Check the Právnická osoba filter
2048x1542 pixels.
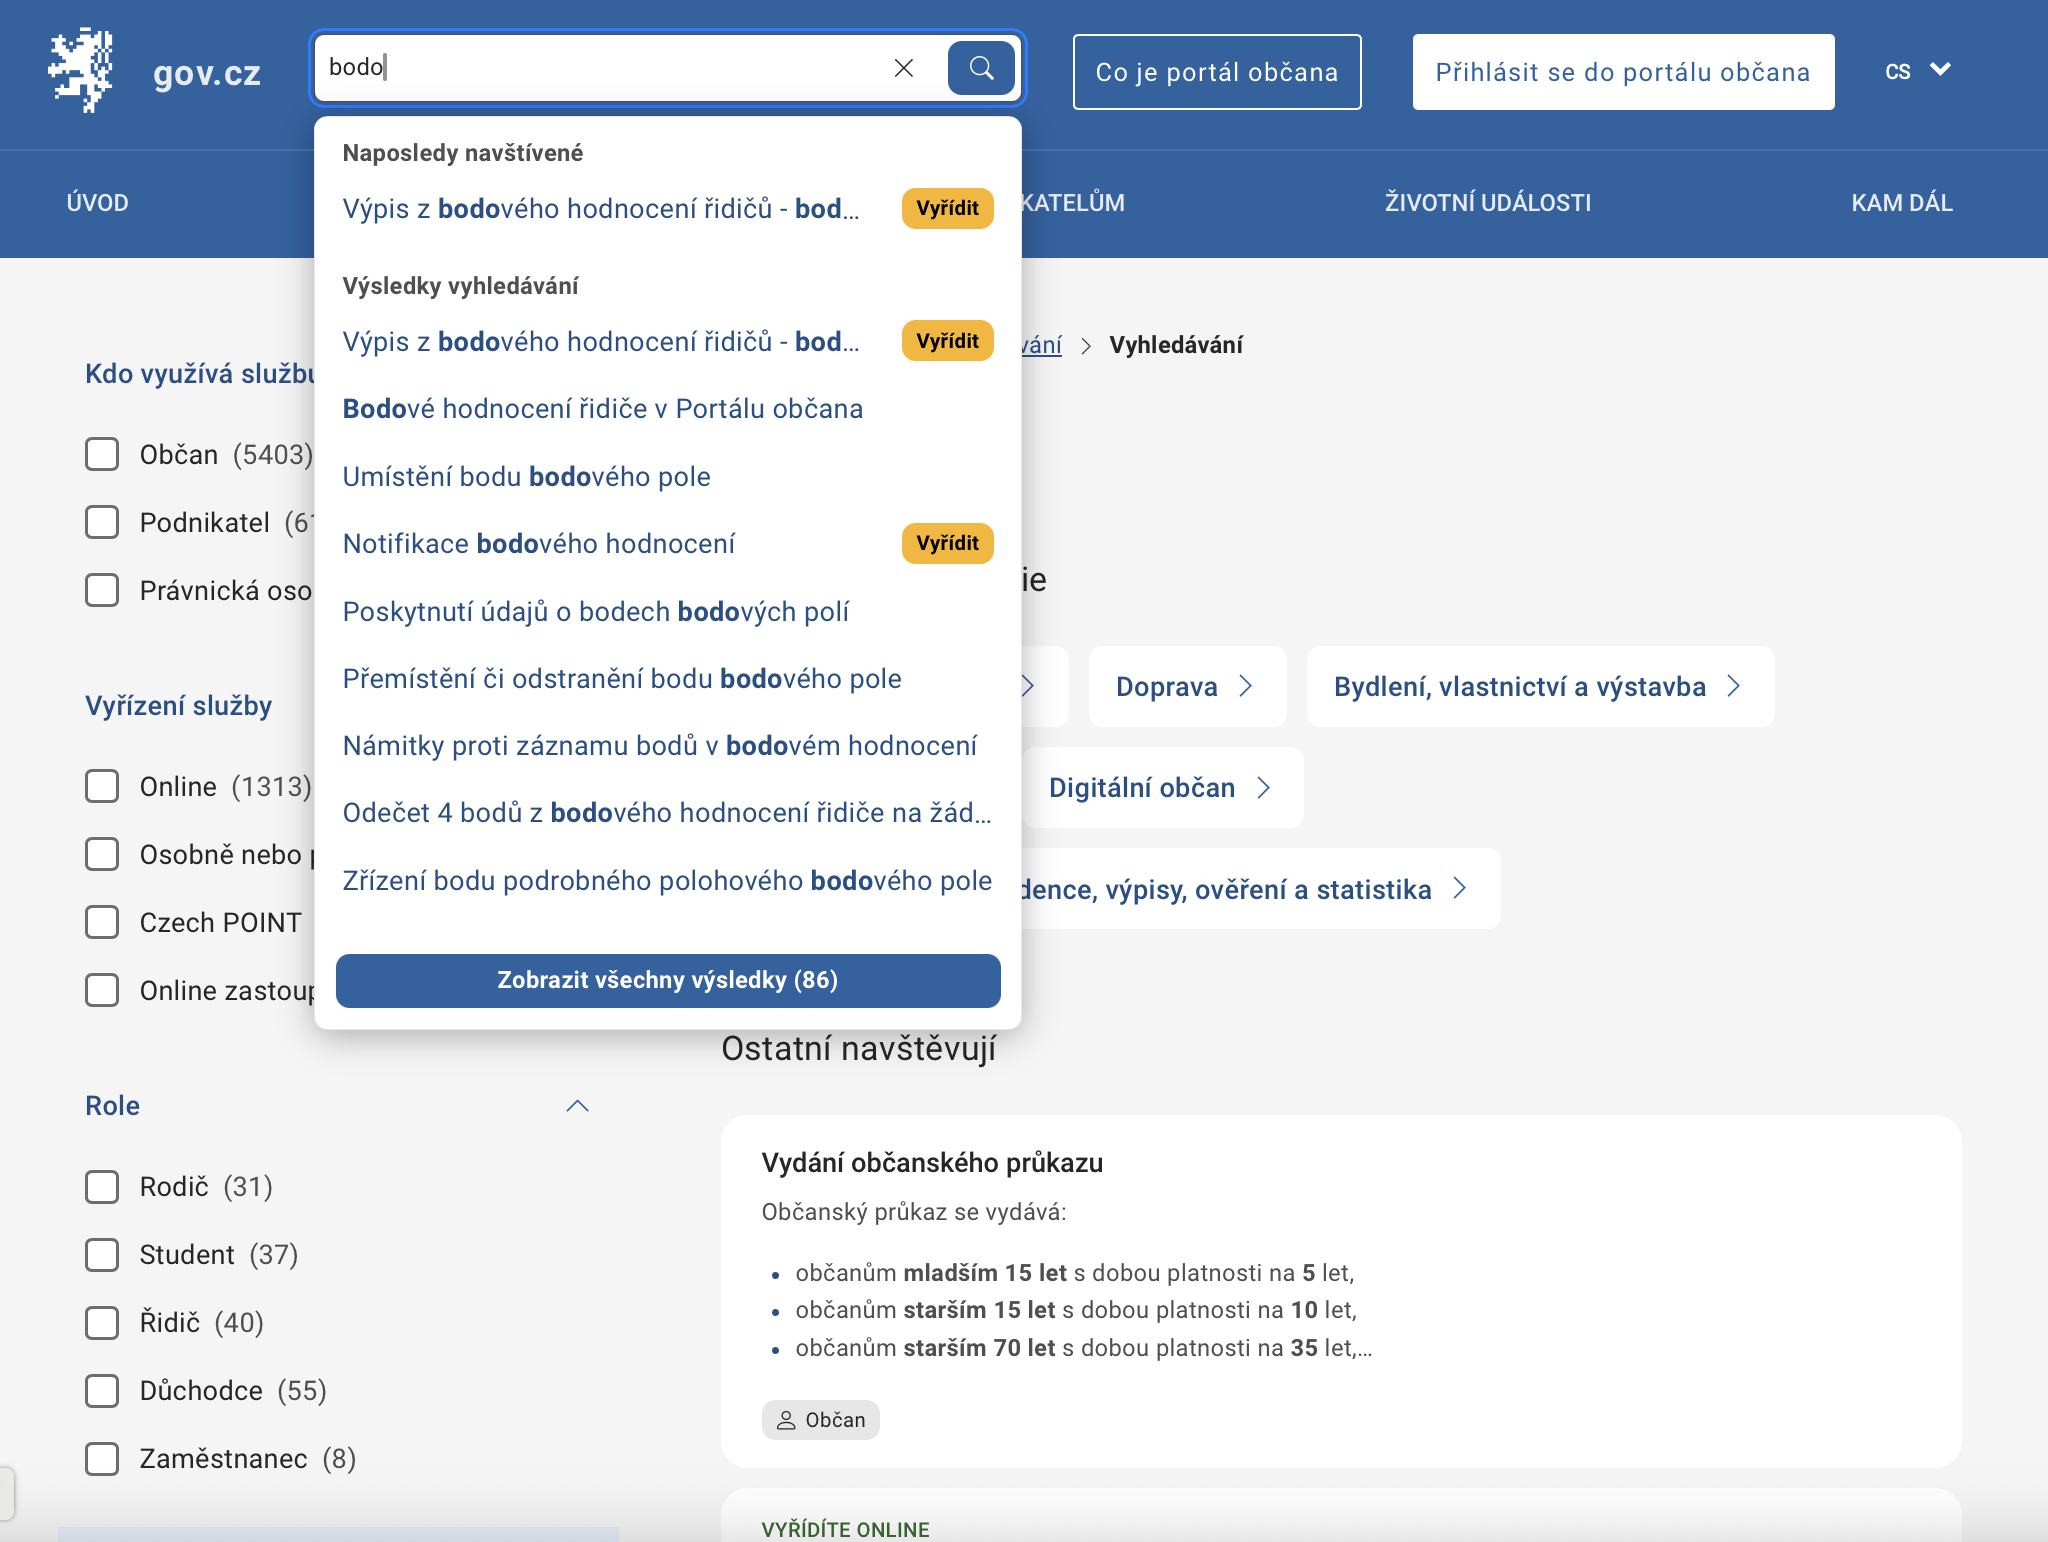click(x=102, y=590)
